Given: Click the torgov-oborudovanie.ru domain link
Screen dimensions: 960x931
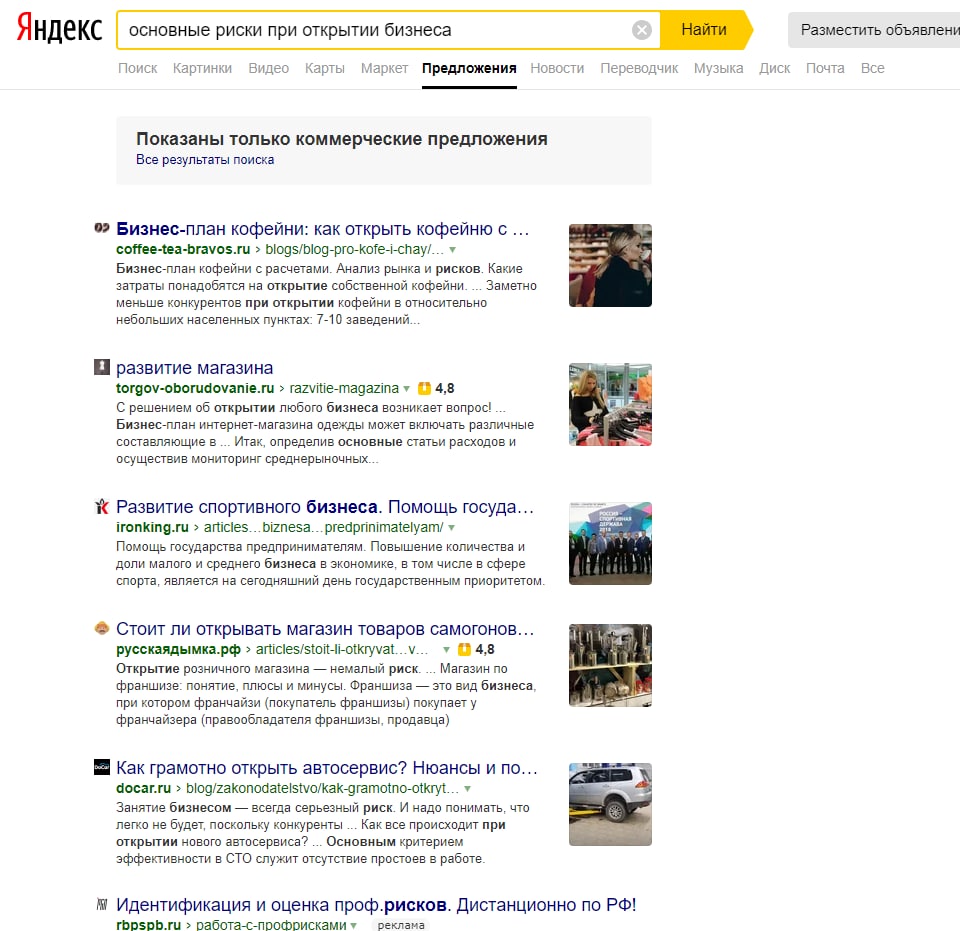Looking at the screenshot, I should click(x=195, y=388).
